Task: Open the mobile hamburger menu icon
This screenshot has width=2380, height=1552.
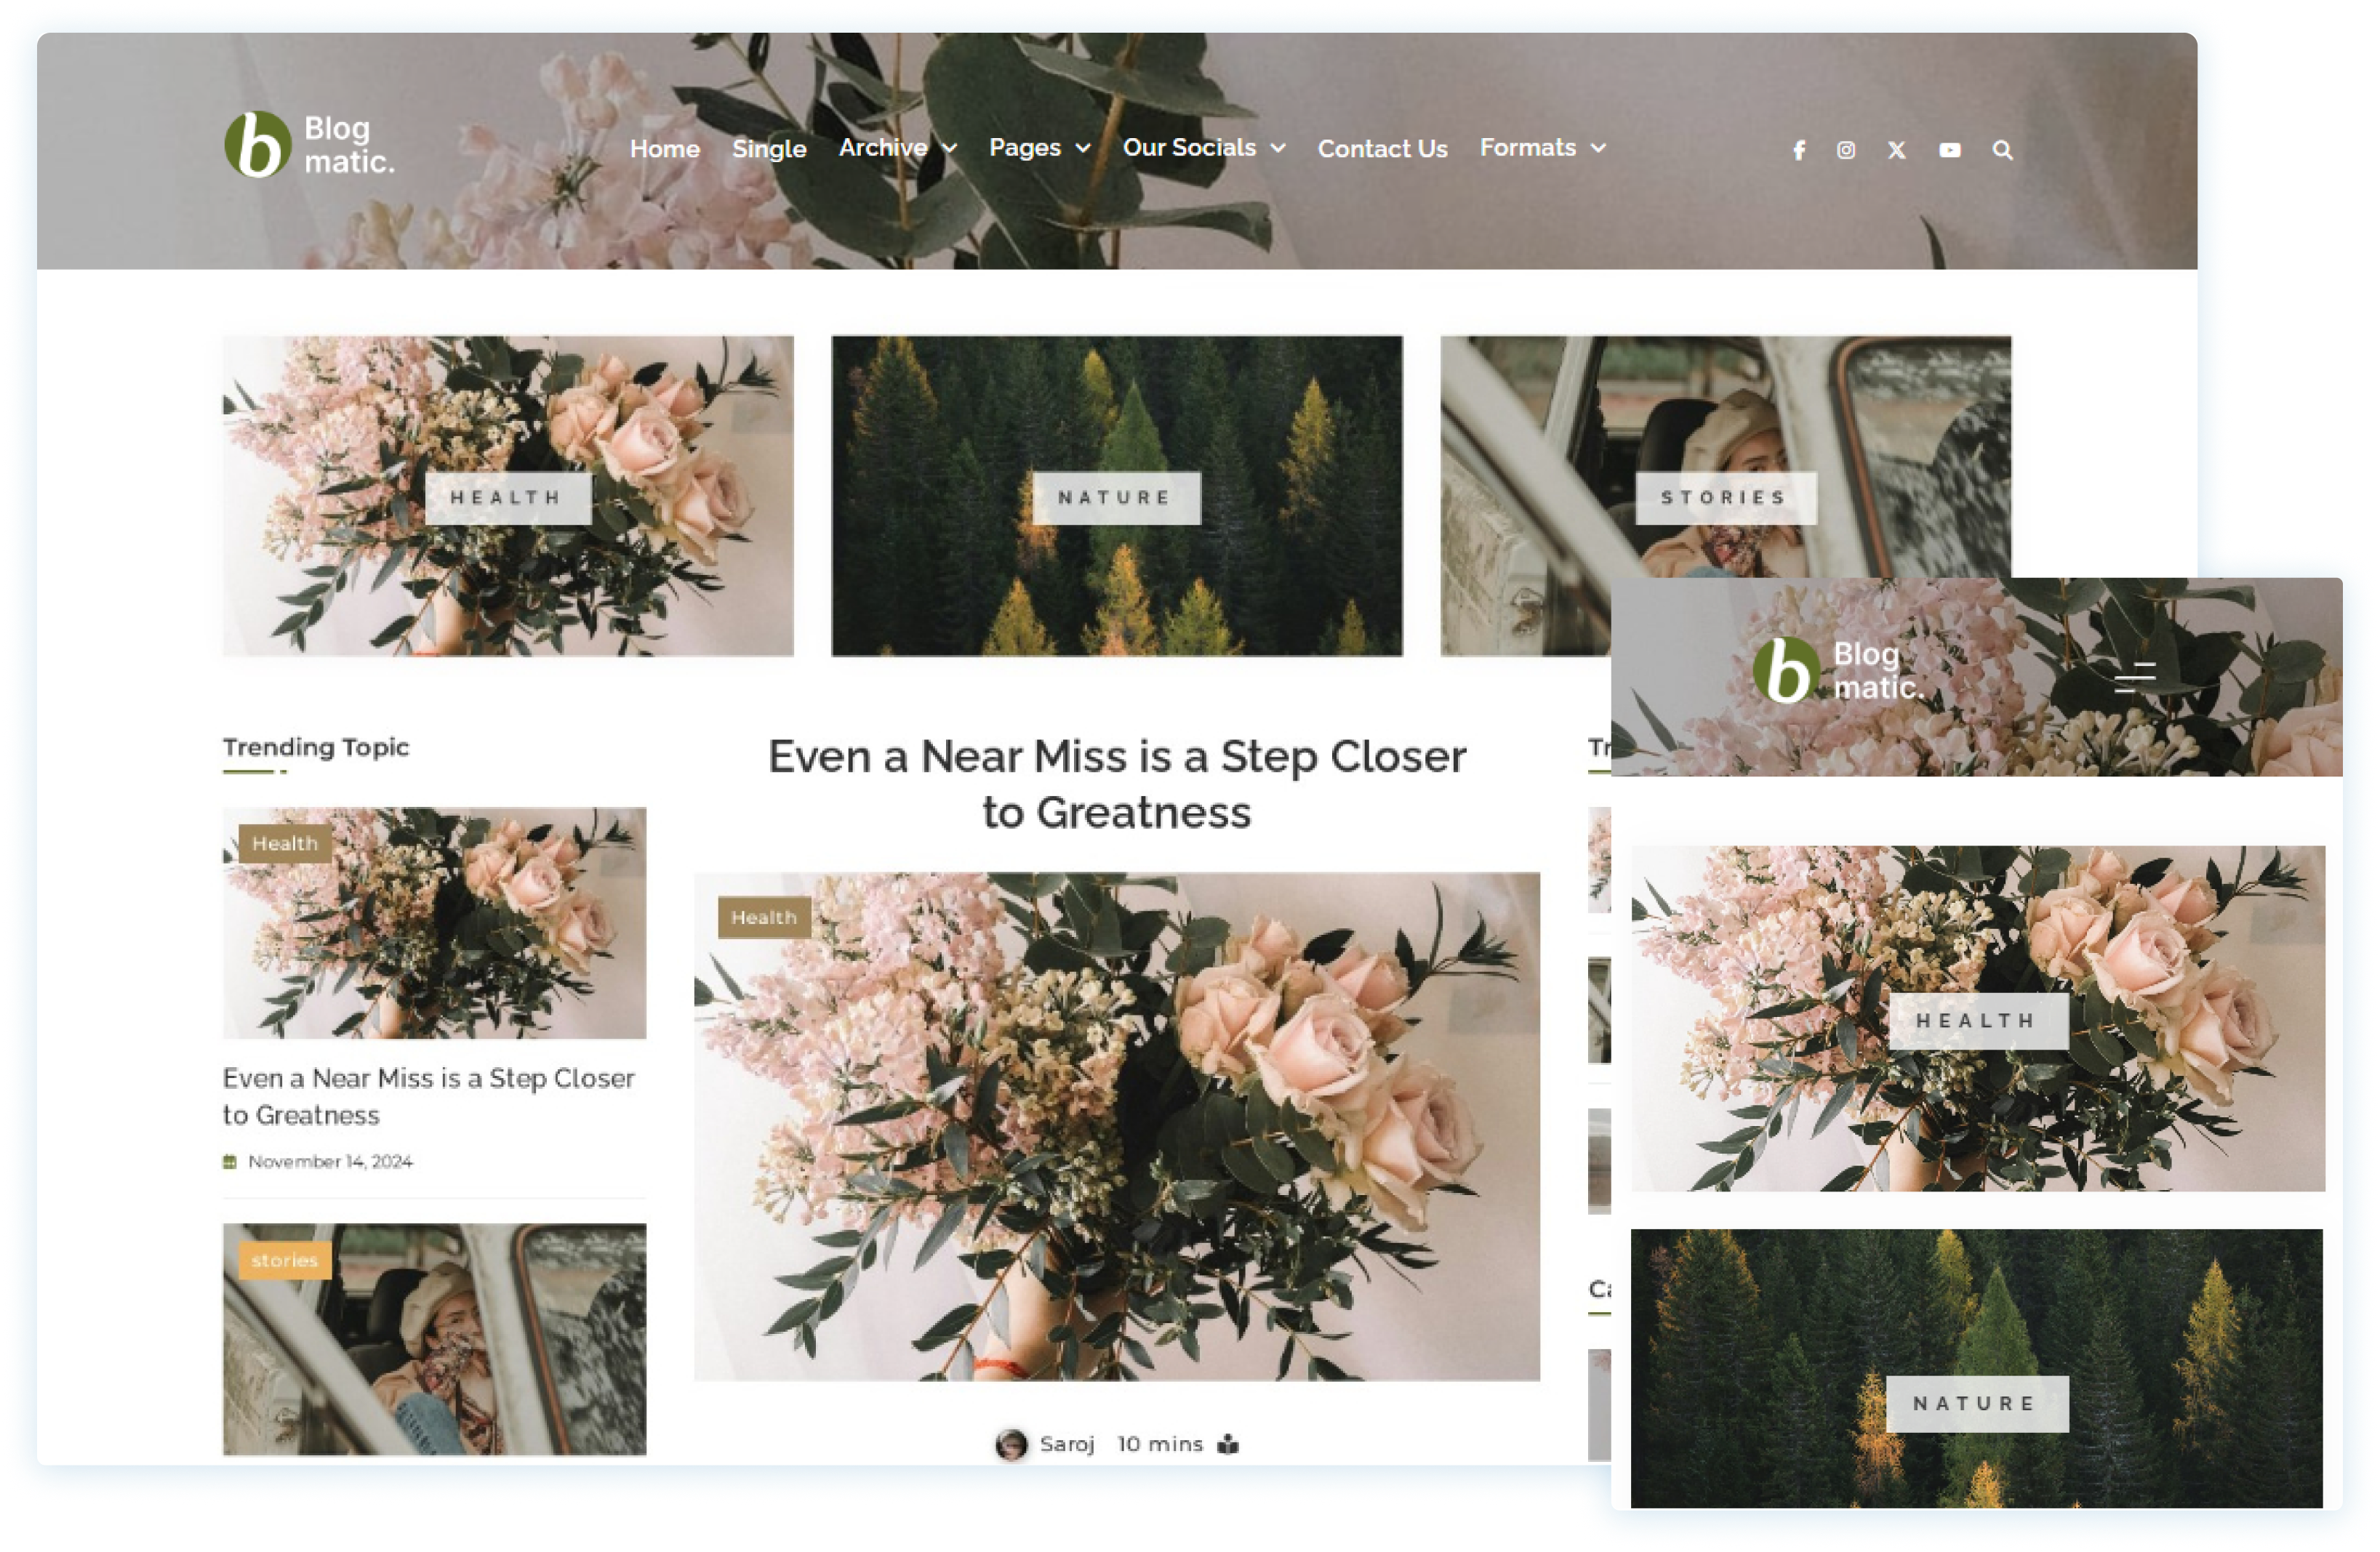Action: click(2134, 677)
